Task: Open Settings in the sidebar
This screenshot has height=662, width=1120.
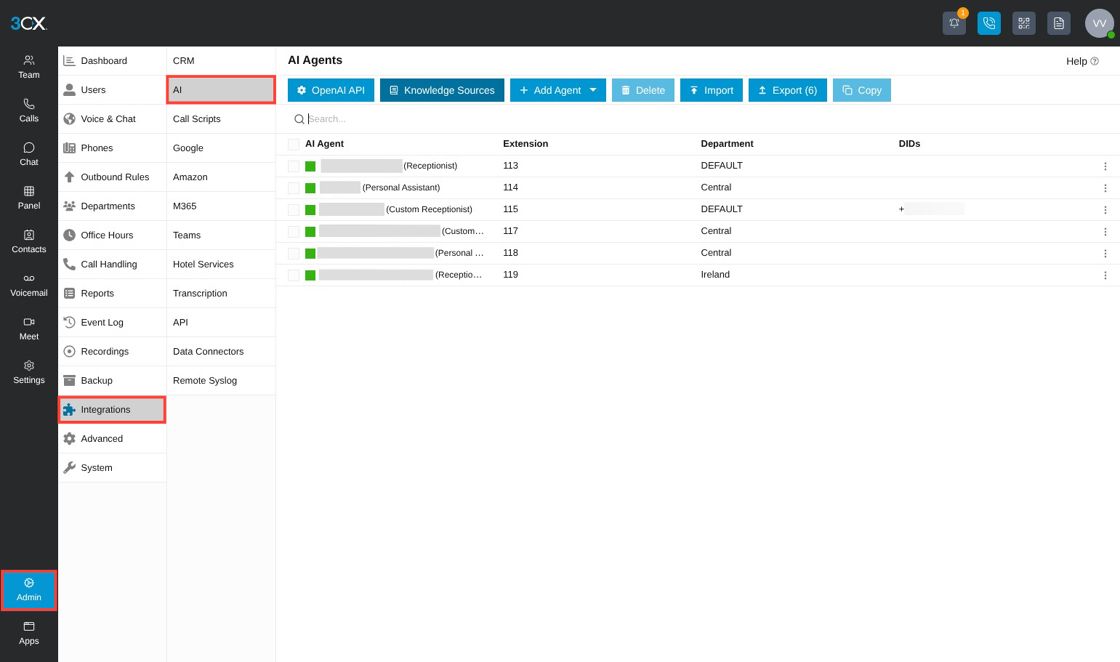Action: pos(29,372)
